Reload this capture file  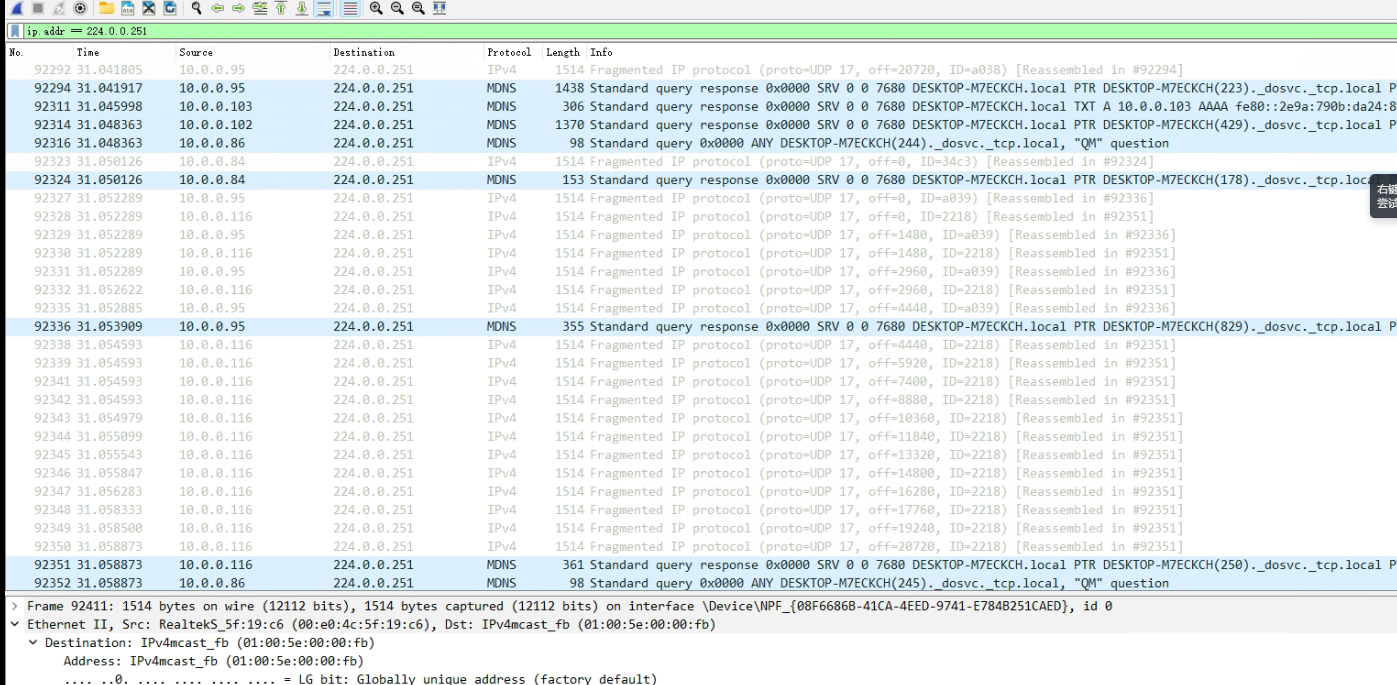click(170, 8)
